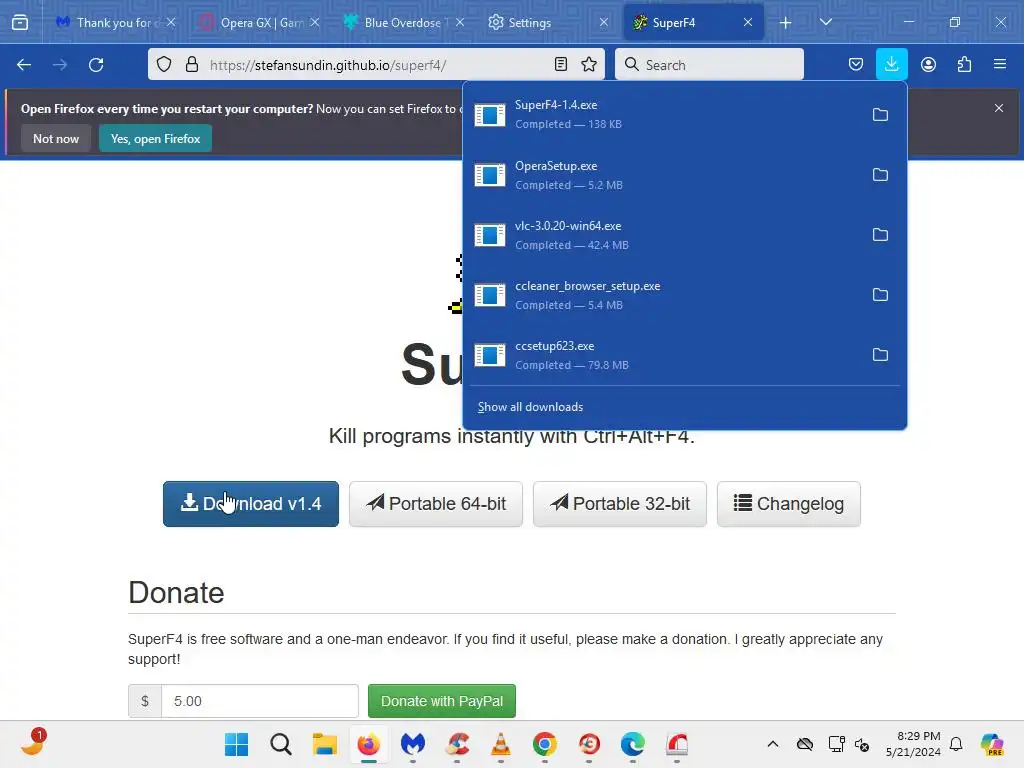Switch to the Blue Overdose tab

pos(405,23)
